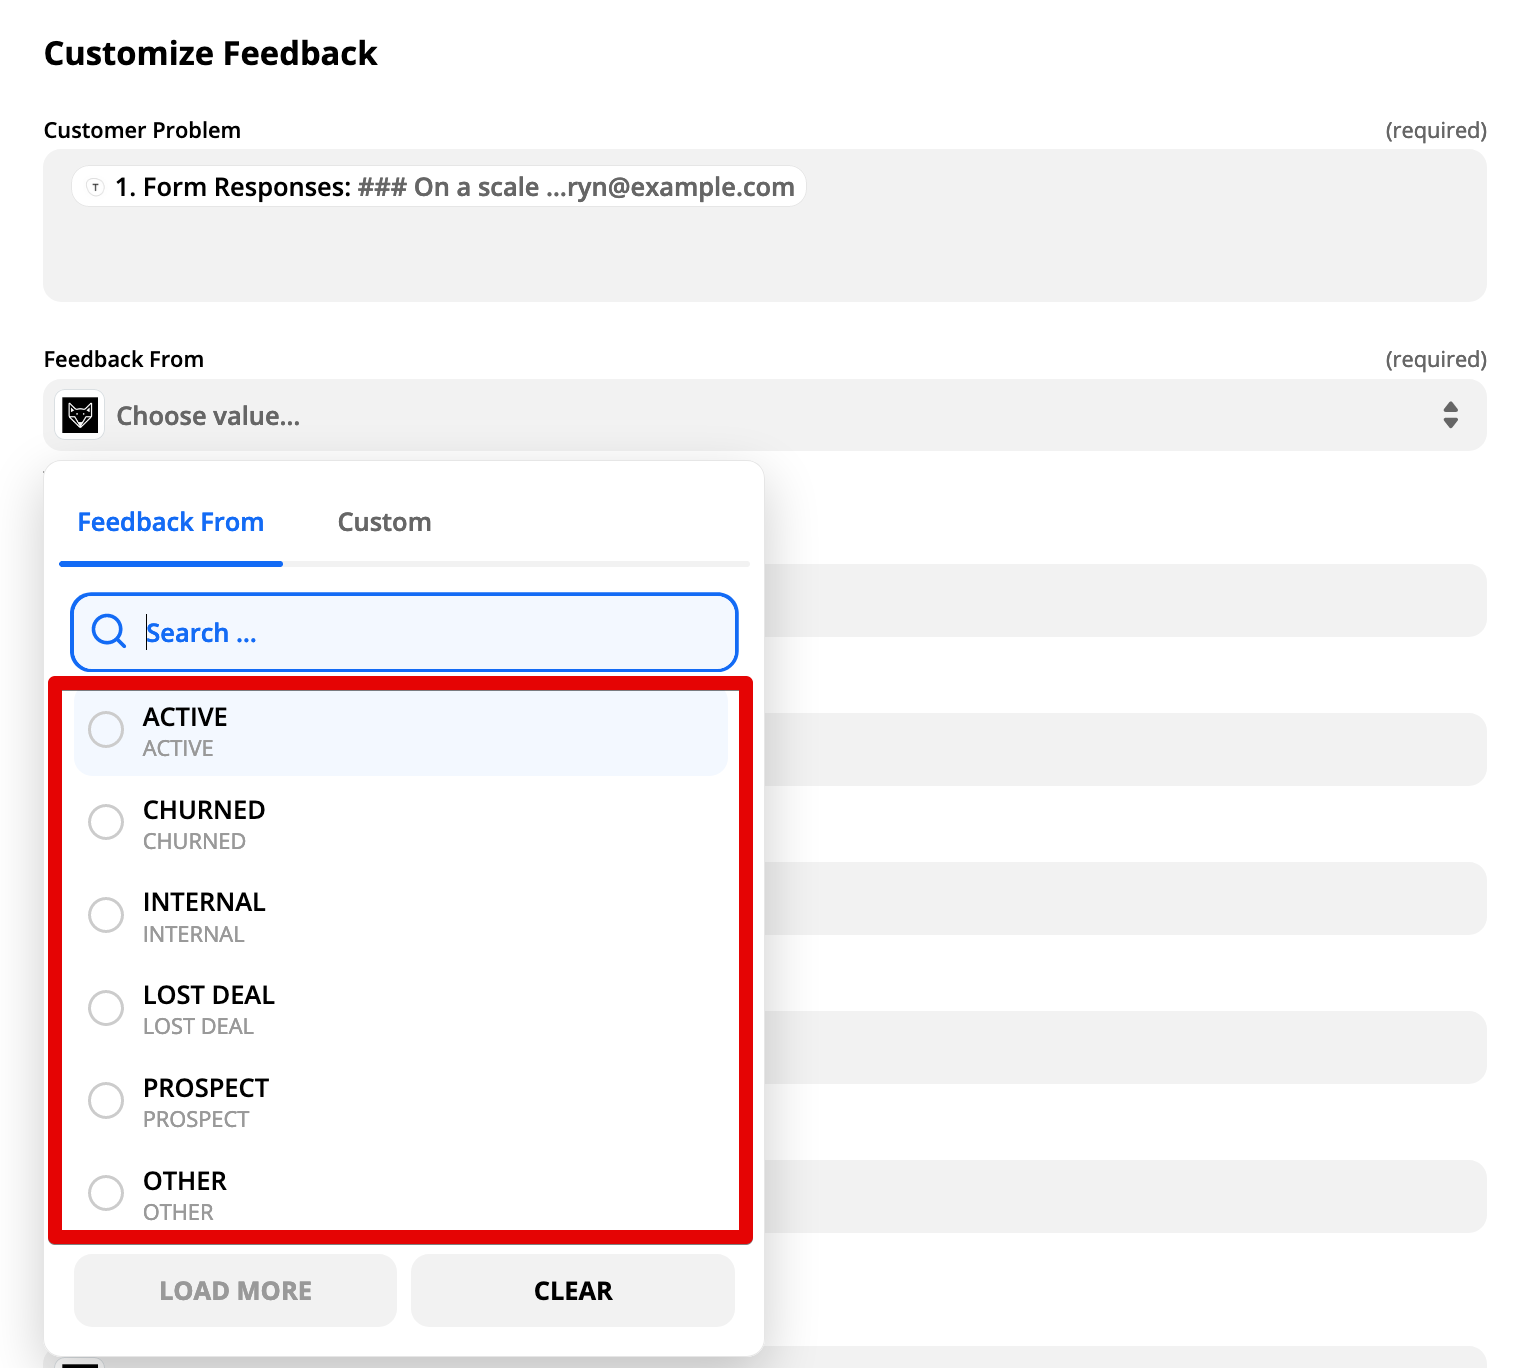
Task: Click the CLEAR button
Action: tap(573, 1290)
